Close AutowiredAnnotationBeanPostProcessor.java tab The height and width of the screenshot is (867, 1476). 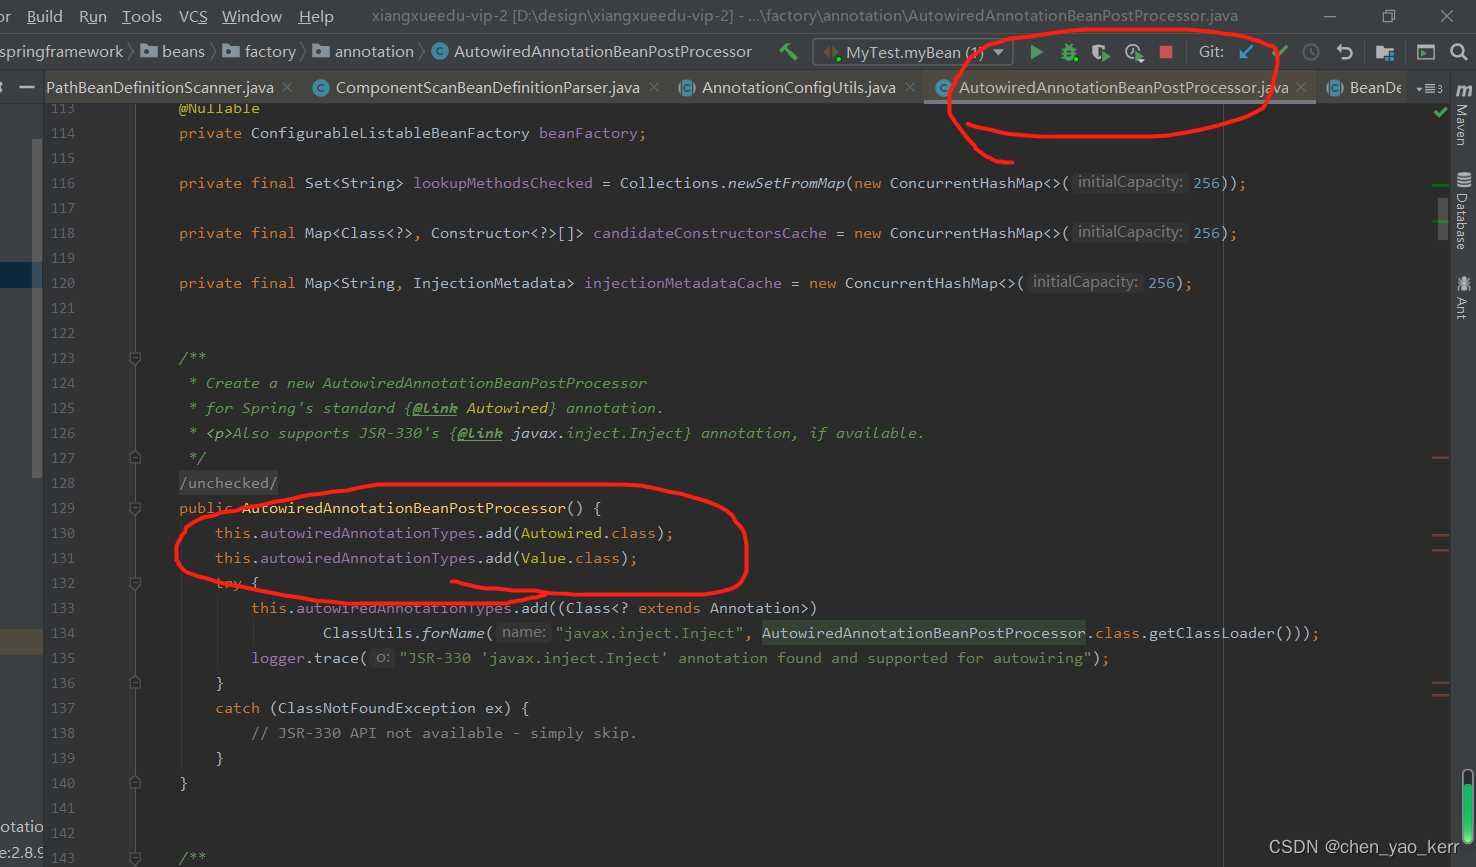point(1301,88)
